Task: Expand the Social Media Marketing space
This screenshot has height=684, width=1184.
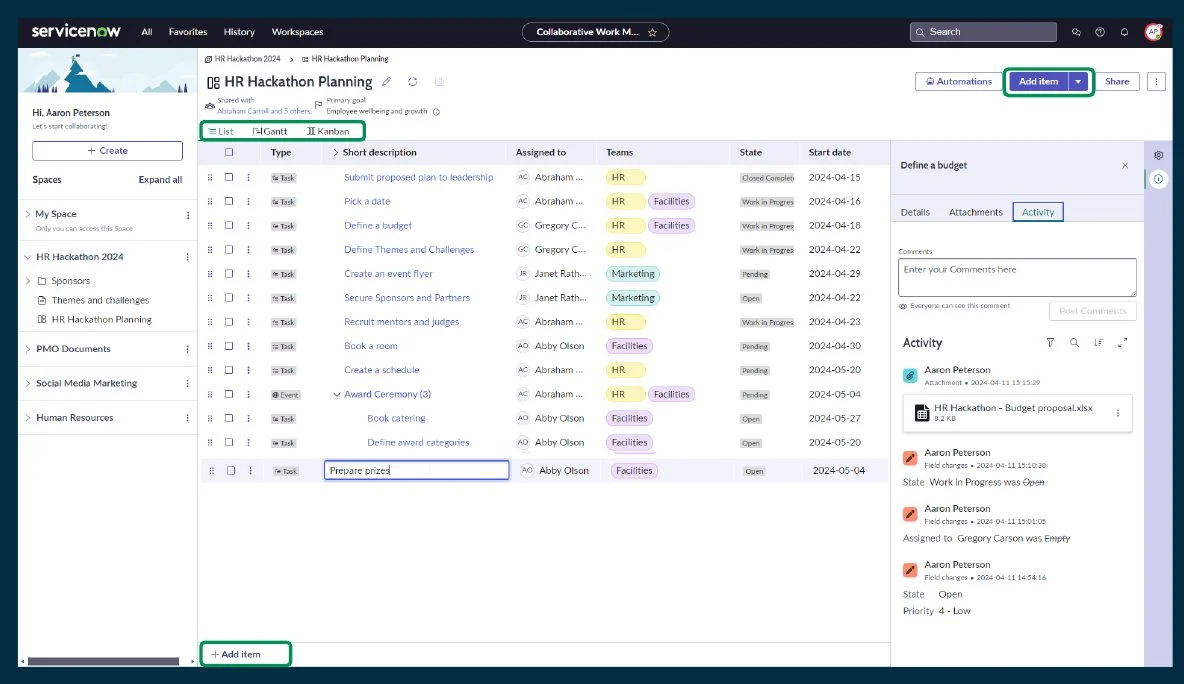Action: [x=28, y=384]
